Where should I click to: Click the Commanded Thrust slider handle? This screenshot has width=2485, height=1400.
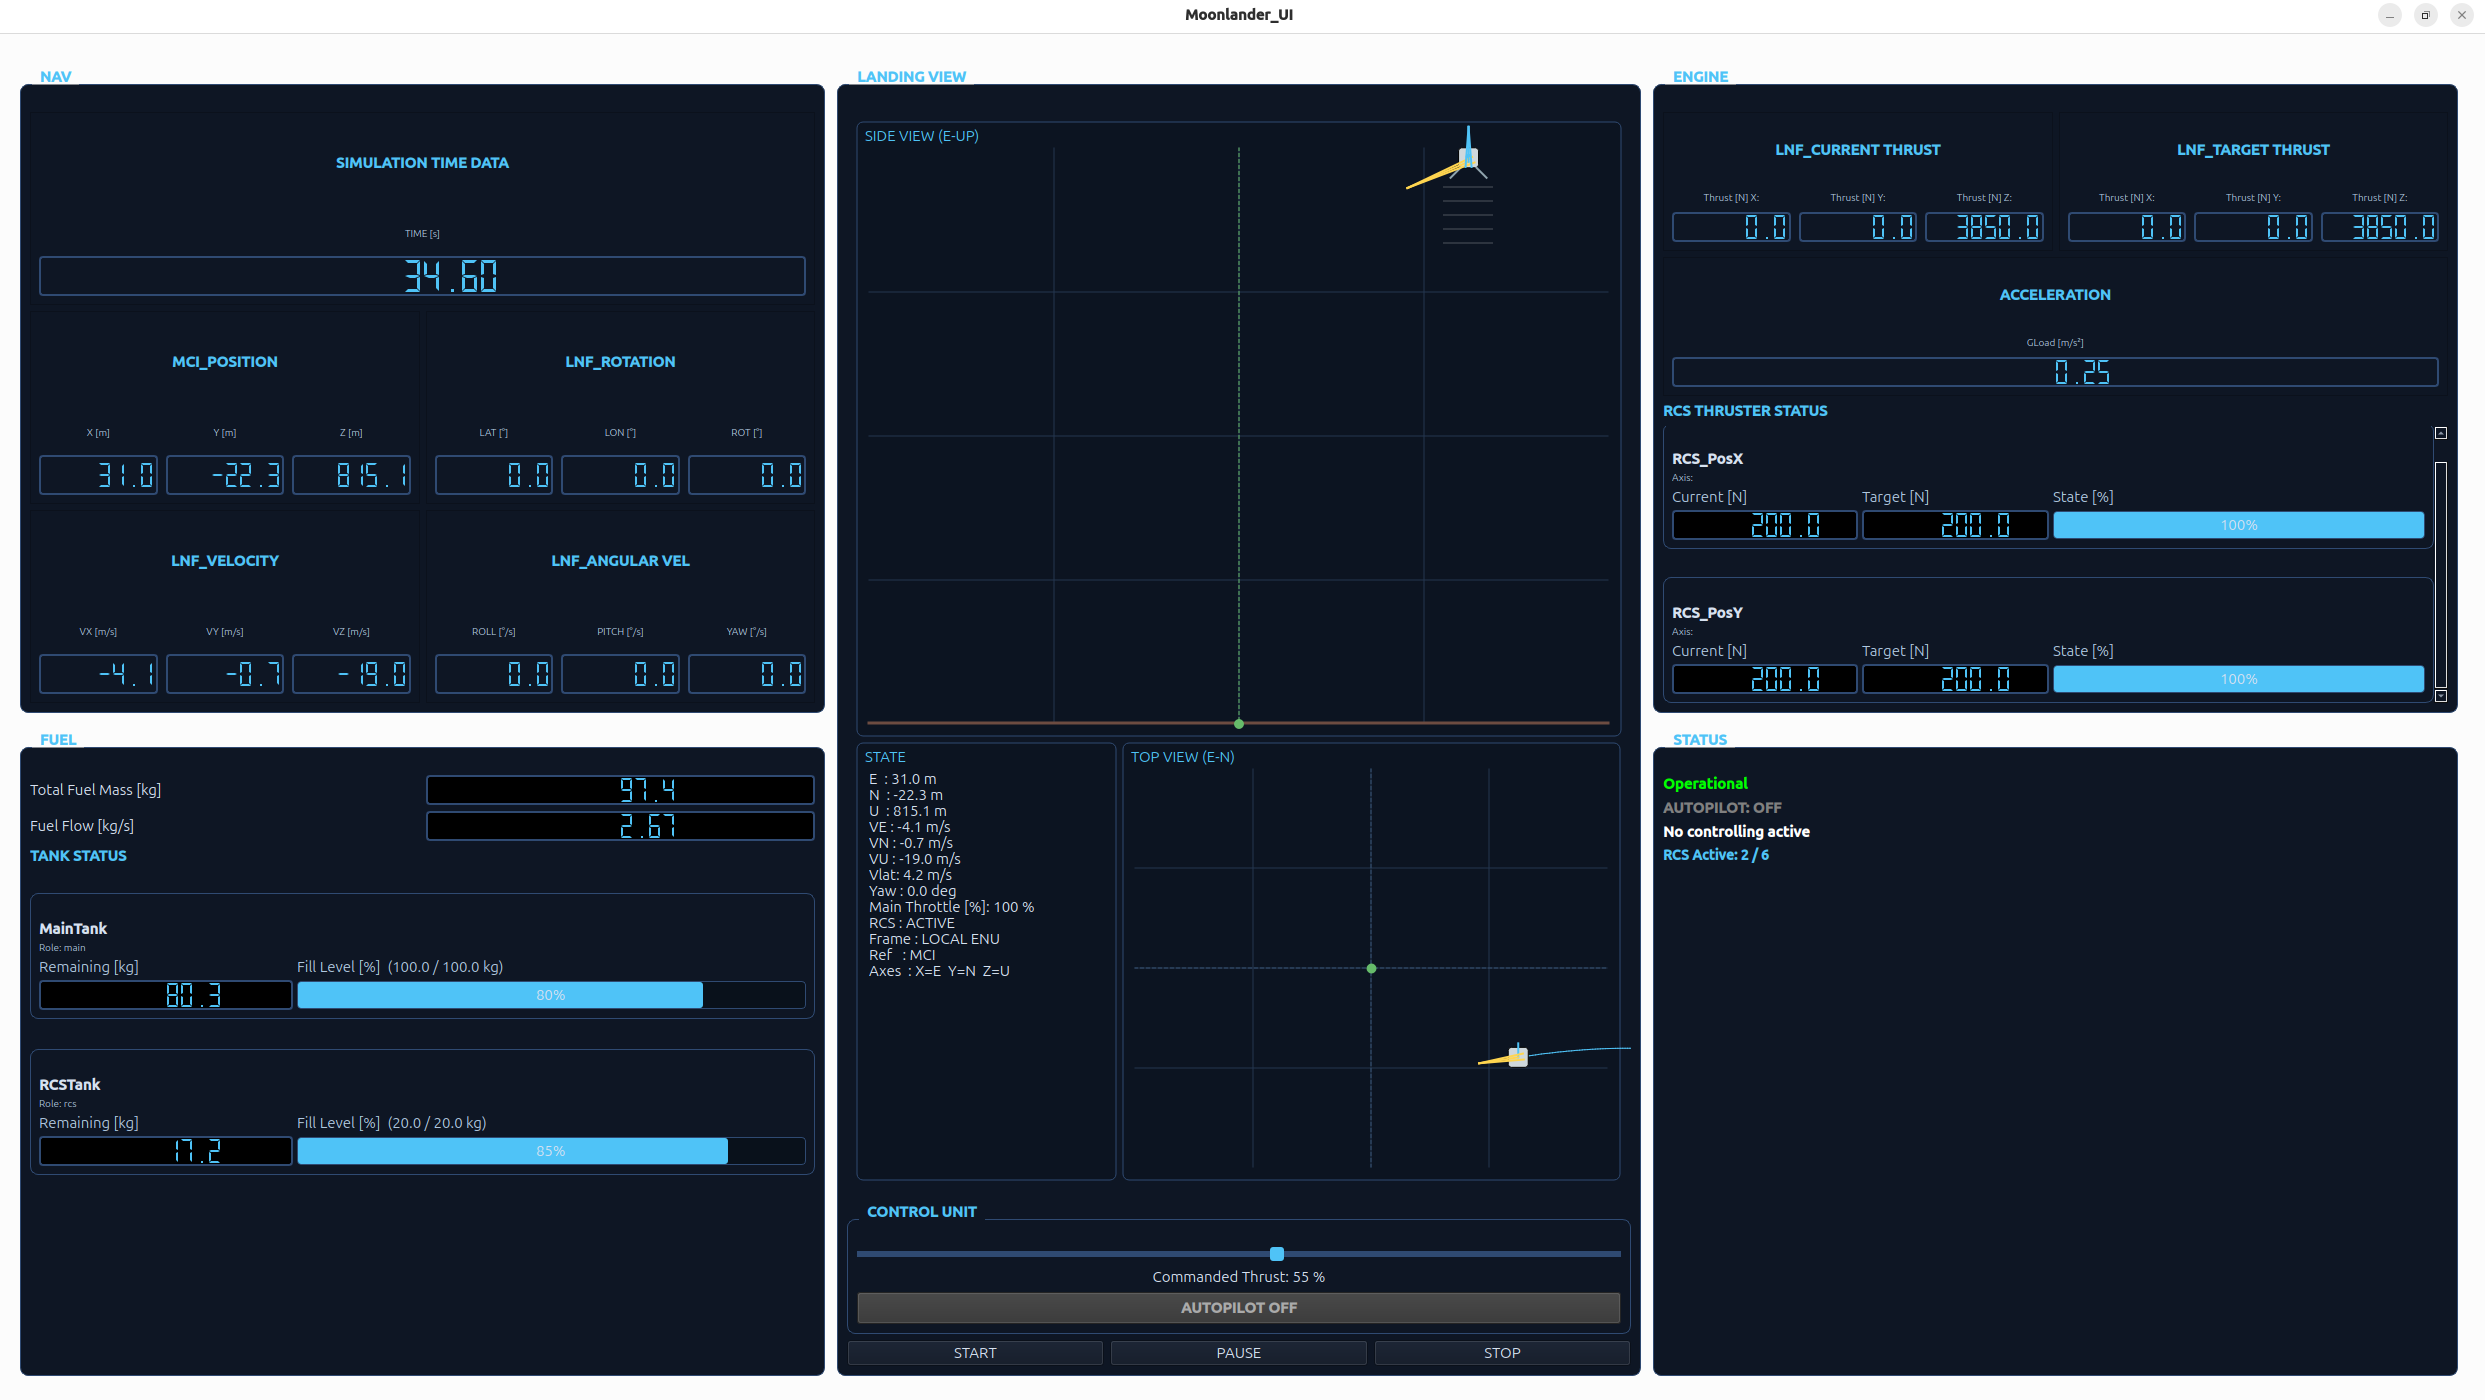point(1277,1254)
